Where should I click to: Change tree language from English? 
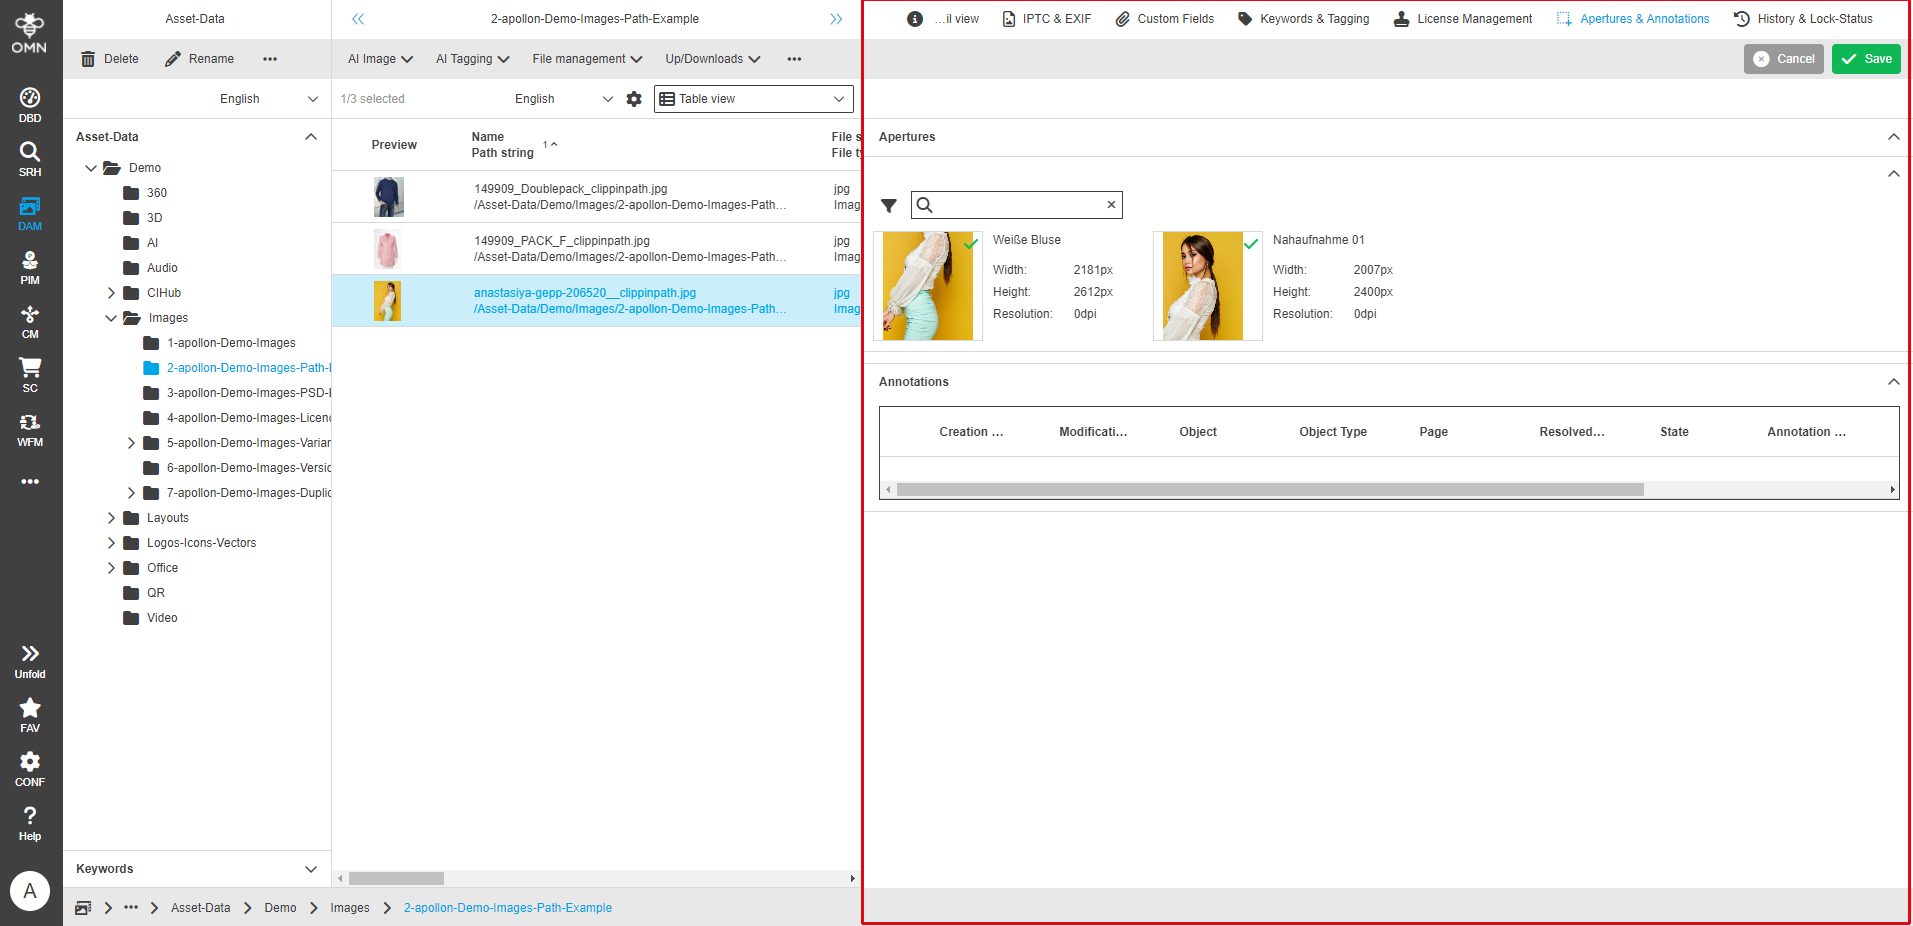pos(269,99)
